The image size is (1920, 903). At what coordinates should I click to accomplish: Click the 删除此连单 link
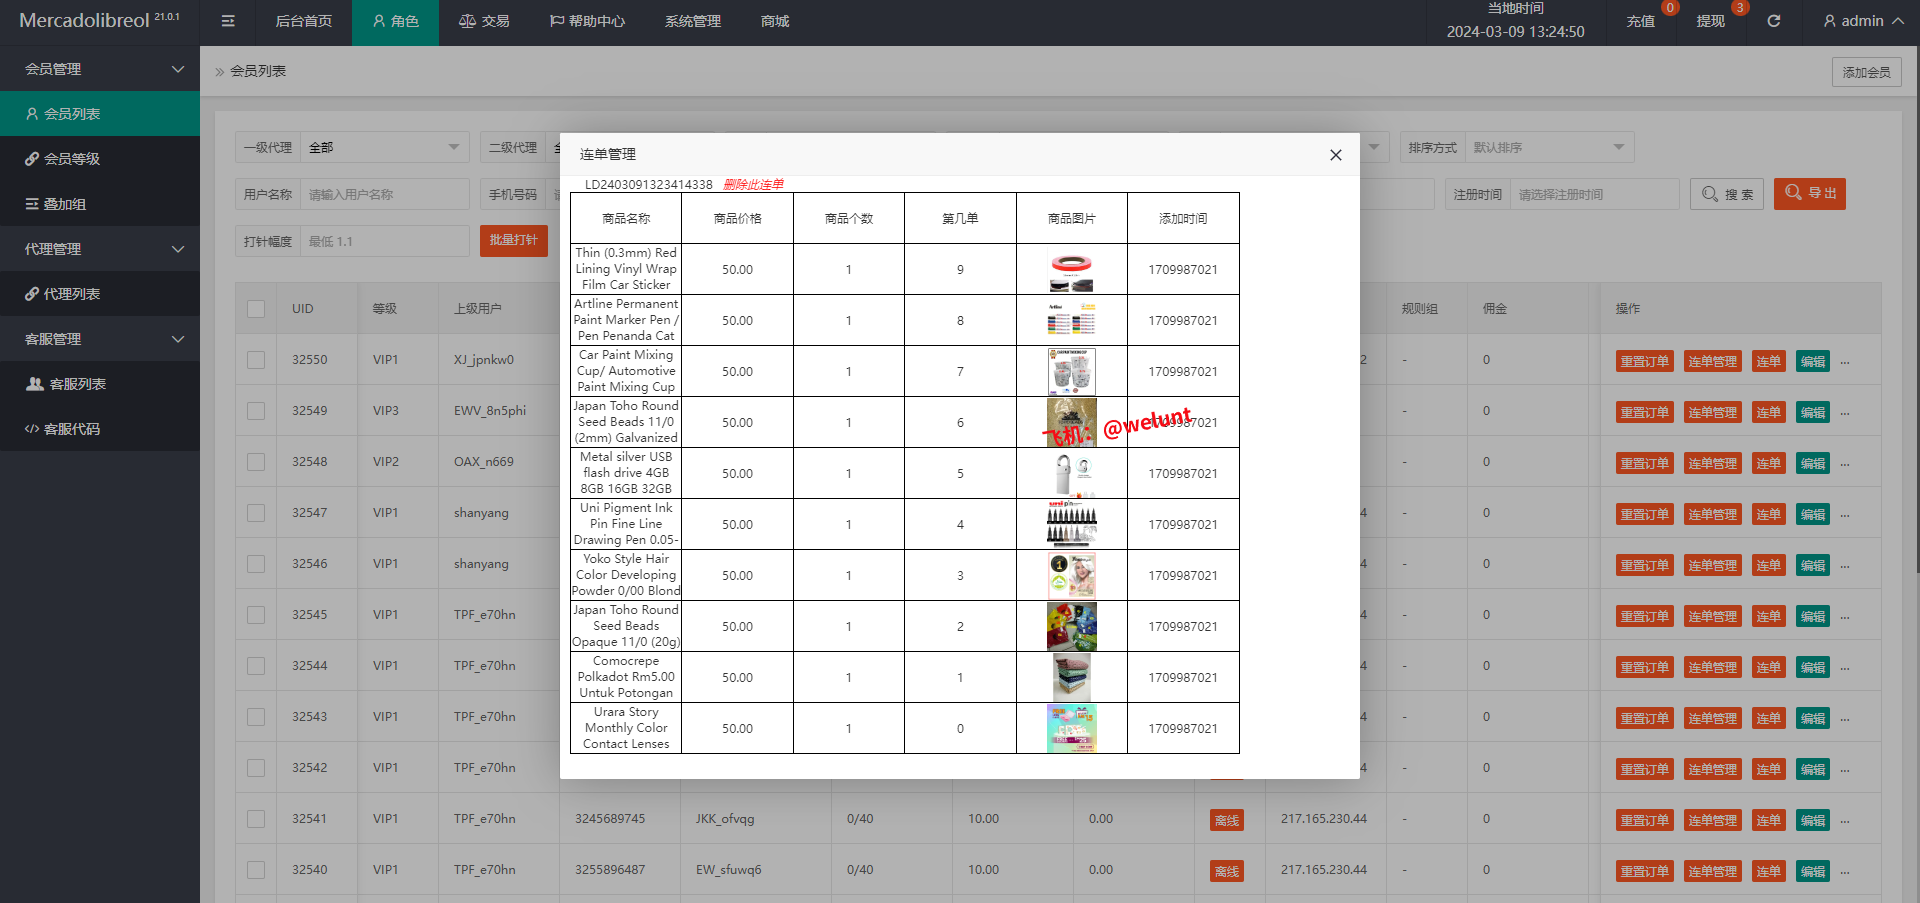pos(753,184)
